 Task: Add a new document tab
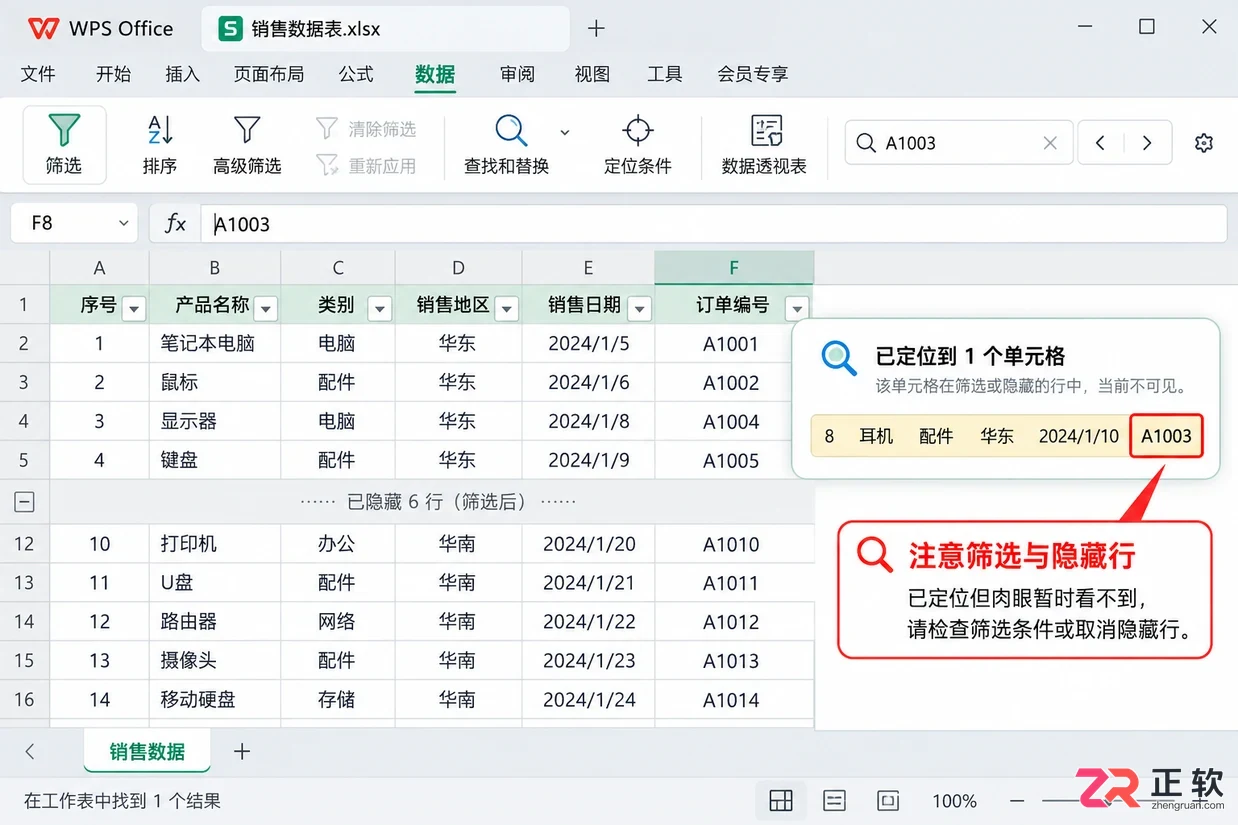596,29
